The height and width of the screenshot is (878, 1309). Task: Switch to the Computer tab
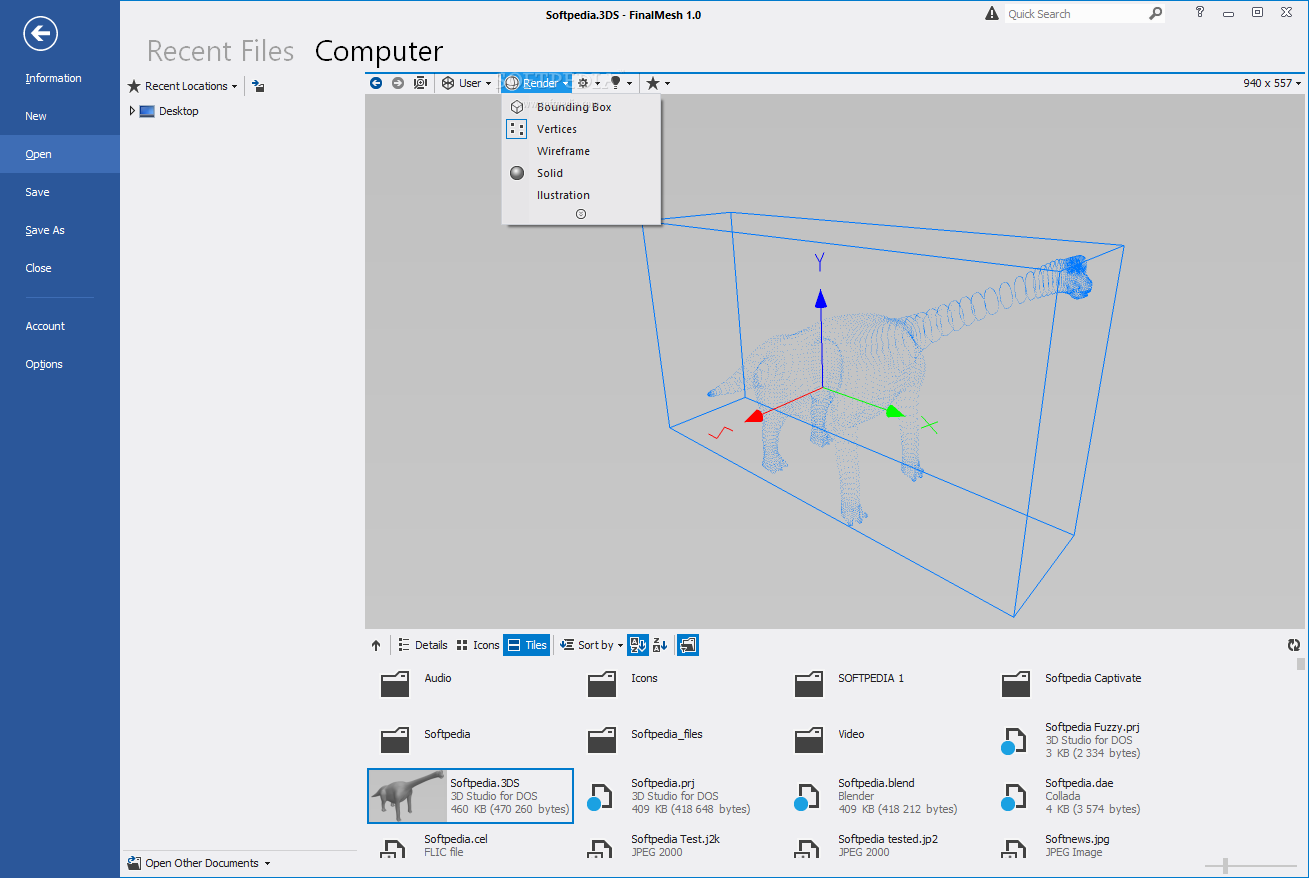coord(379,51)
